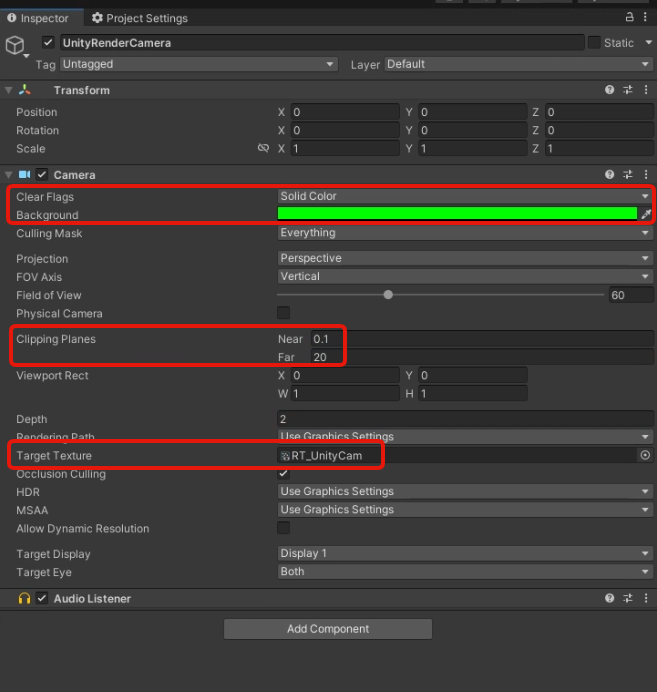Click the Background color eyedropper icon
This screenshot has height=692, width=657.
click(646, 214)
